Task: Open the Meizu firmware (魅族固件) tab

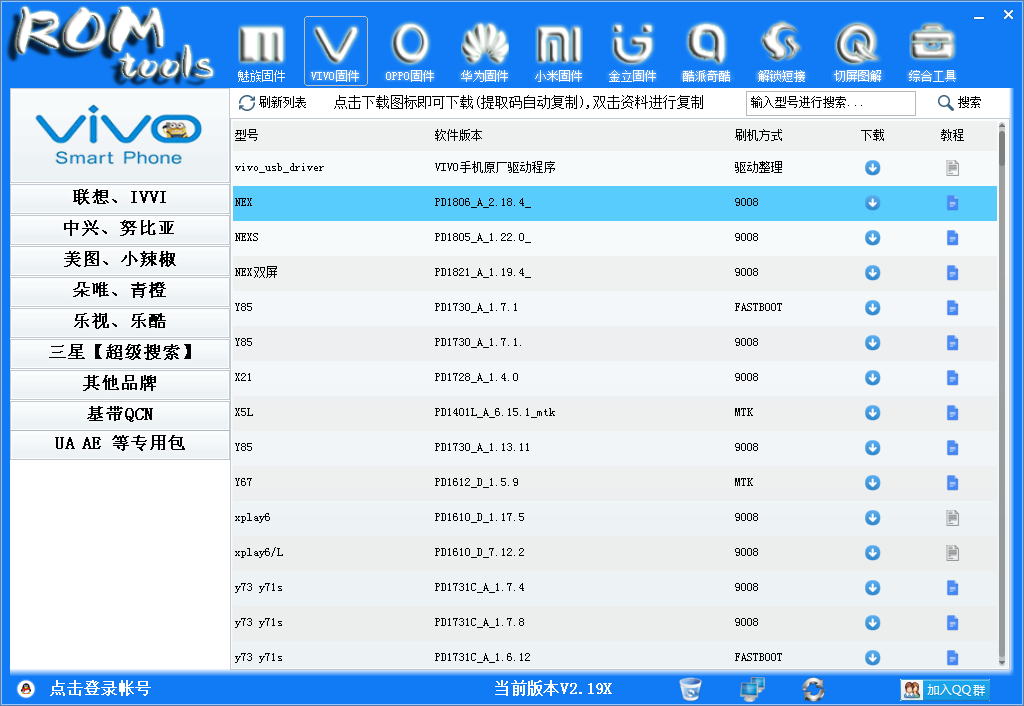Action: [x=261, y=52]
